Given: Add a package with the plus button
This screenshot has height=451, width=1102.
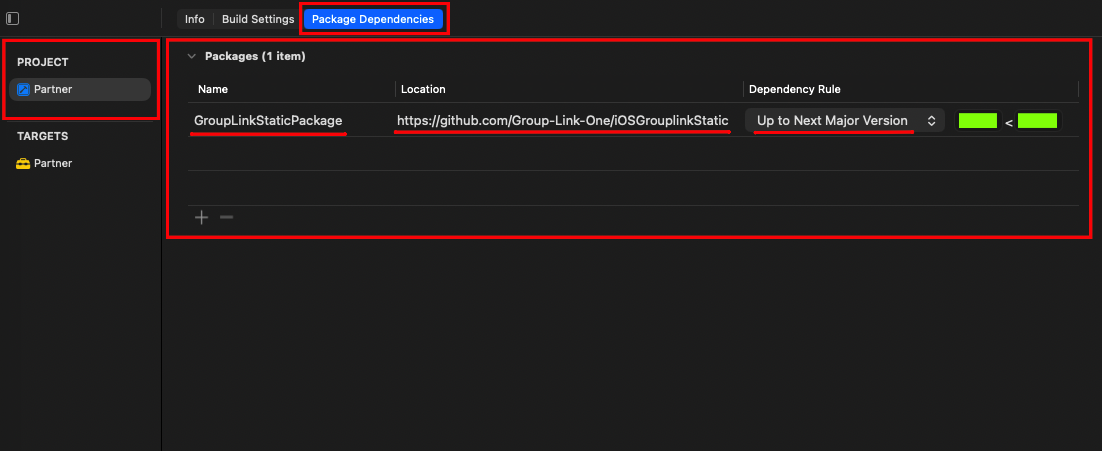Looking at the screenshot, I should point(202,217).
